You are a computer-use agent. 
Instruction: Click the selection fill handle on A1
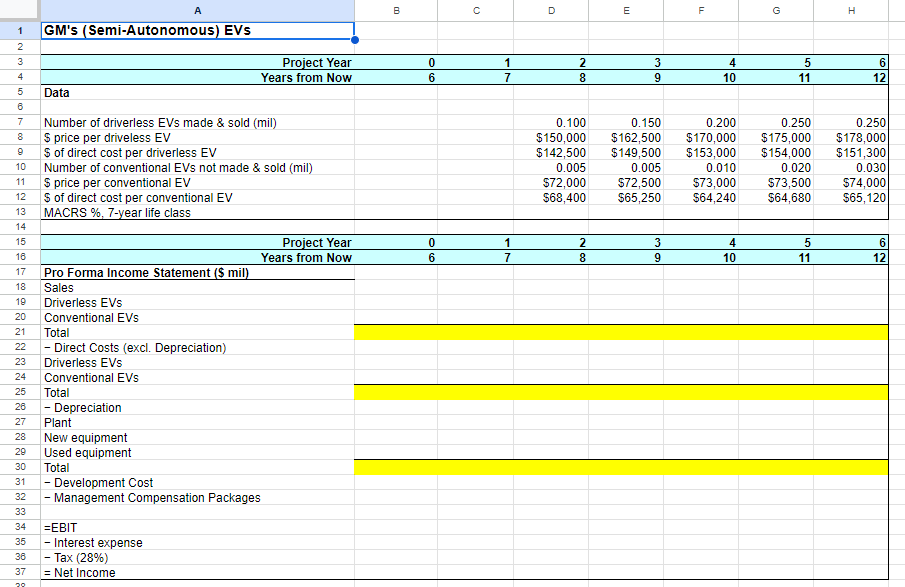click(354, 40)
